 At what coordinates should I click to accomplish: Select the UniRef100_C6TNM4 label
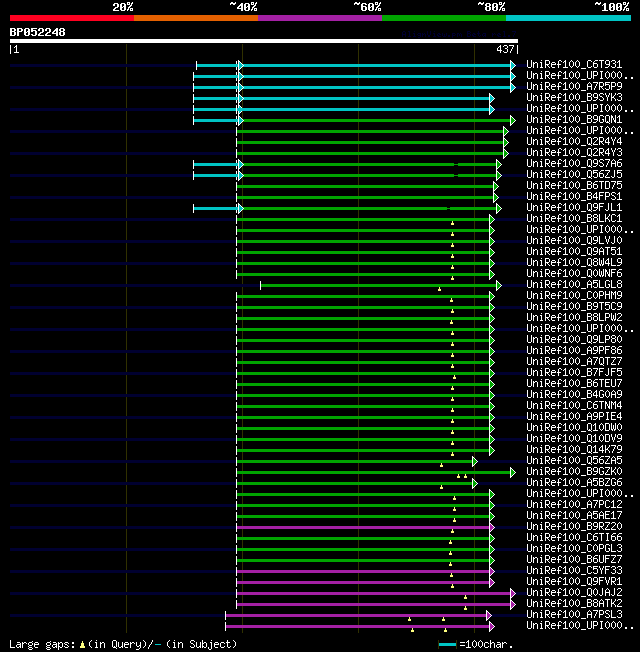click(574, 405)
